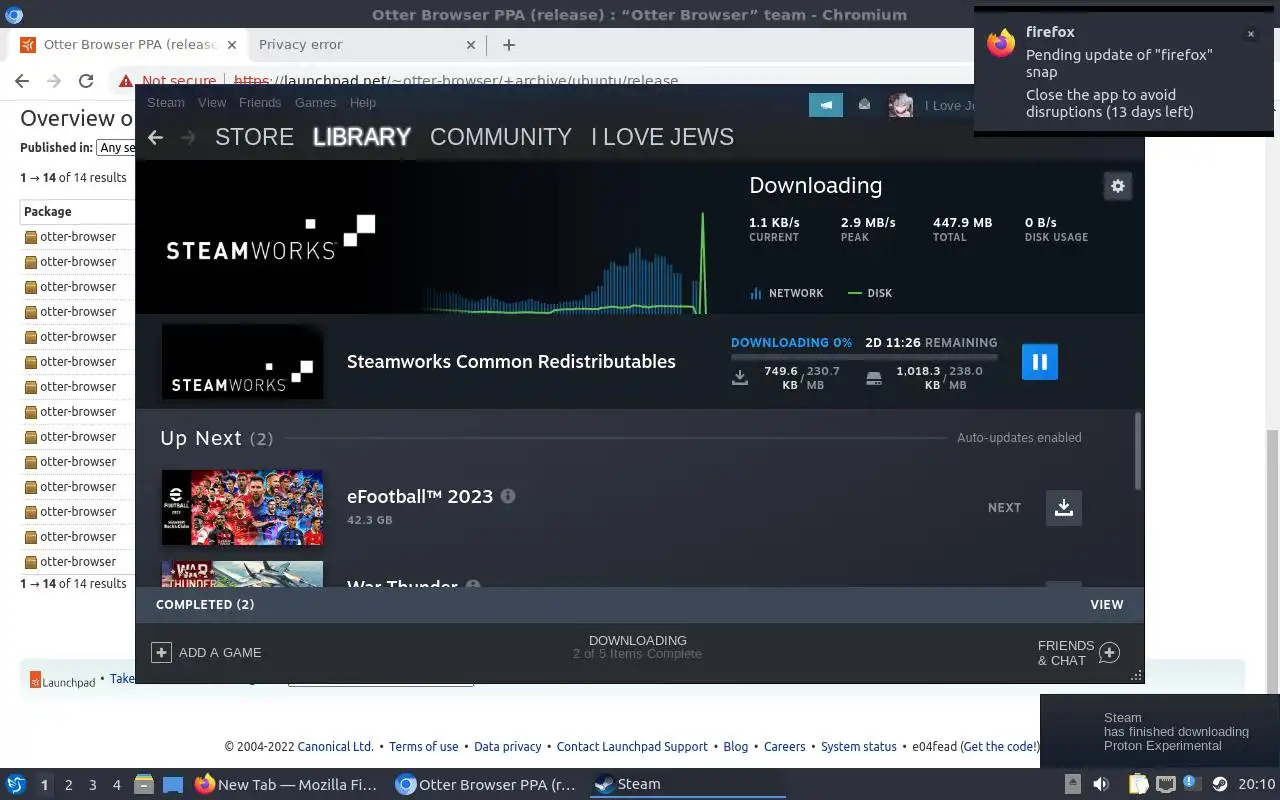Open the clipboard manager tray icon
Screen dimensions: 1280x800
(x=1138, y=785)
